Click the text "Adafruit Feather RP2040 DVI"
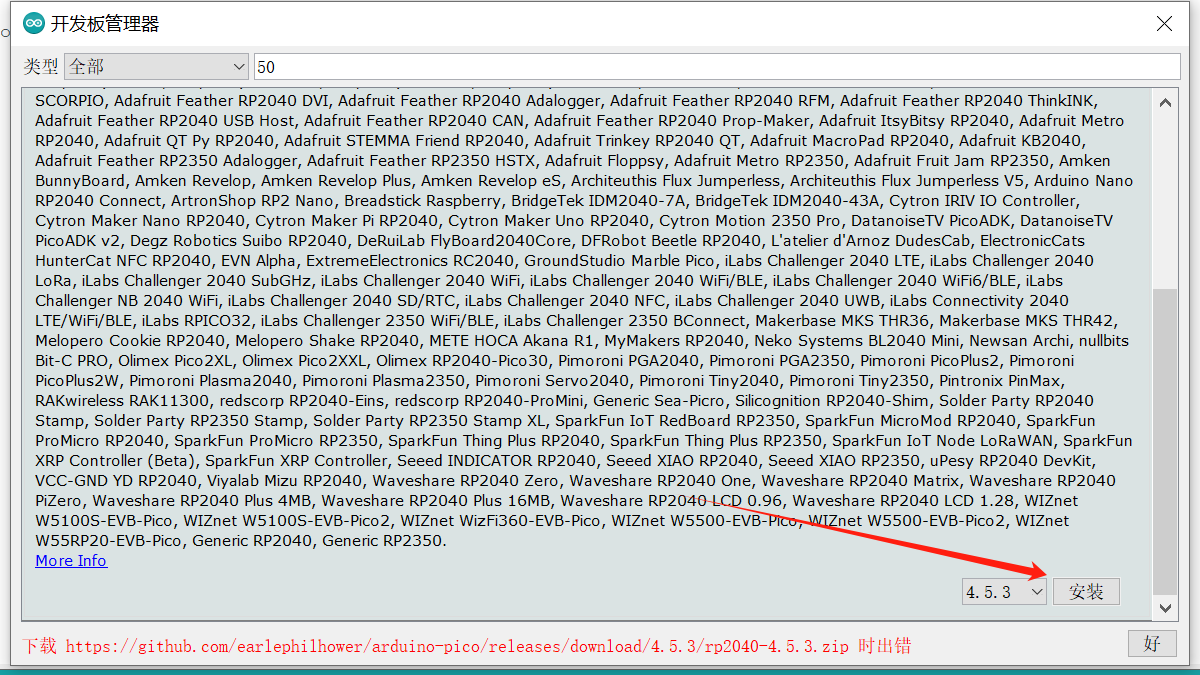The image size is (1200, 675). click(220, 101)
